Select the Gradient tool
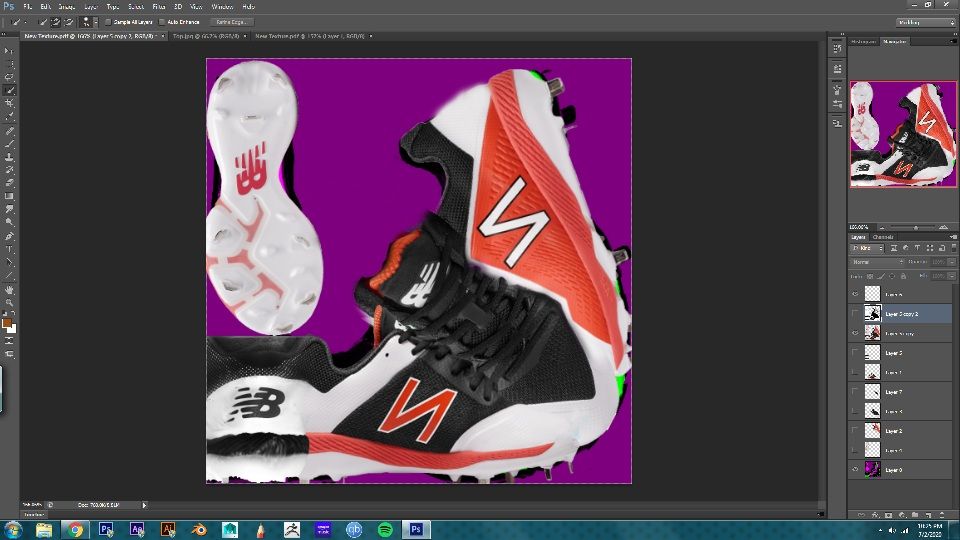This screenshot has width=960, height=540. click(x=9, y=196)
